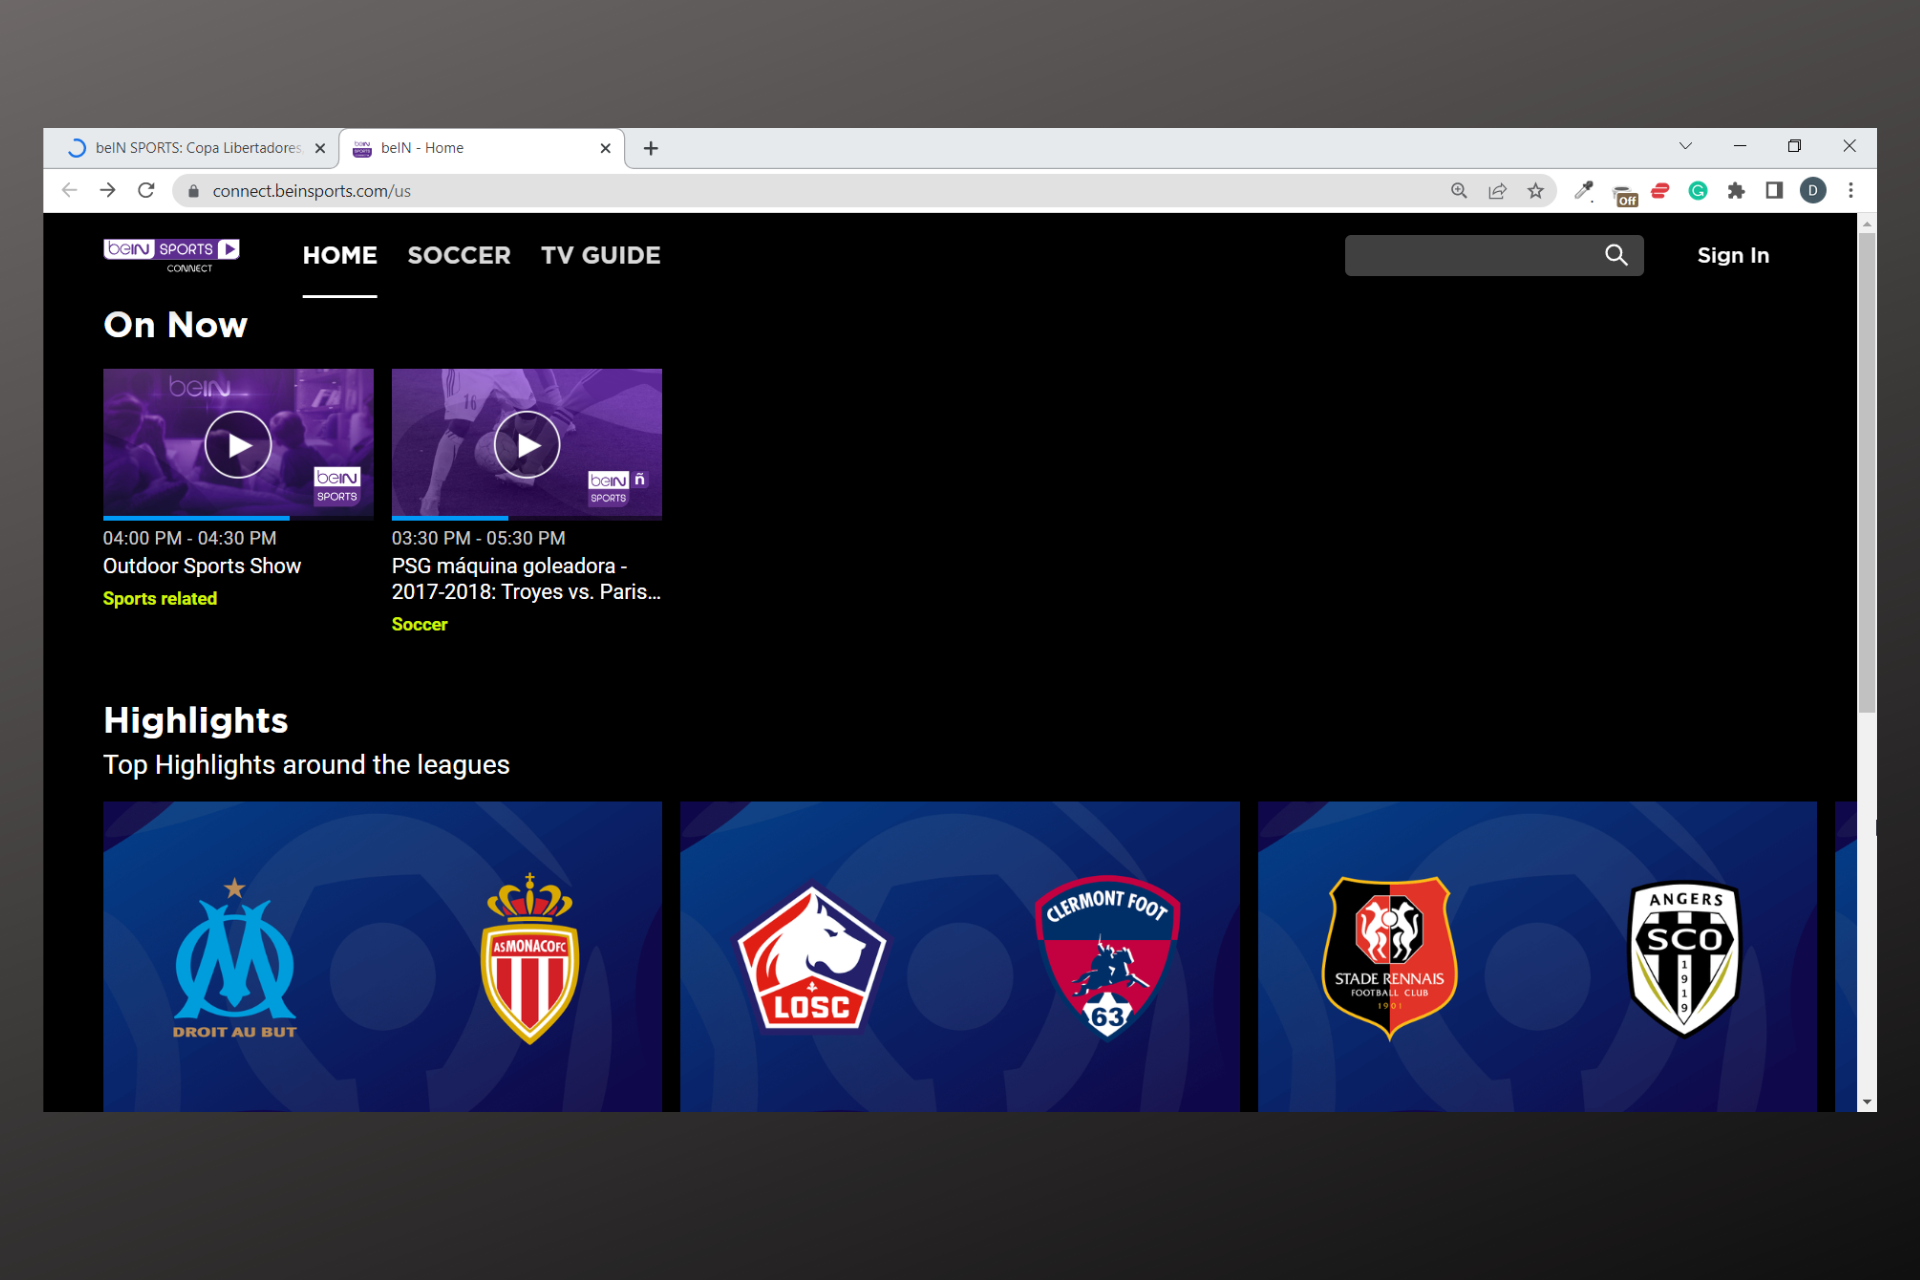Image resolution: width=1920 pixels, height=1280 pixels.
Task: Click the beIN SPORTS Connect logo
Action: (171, 254)
